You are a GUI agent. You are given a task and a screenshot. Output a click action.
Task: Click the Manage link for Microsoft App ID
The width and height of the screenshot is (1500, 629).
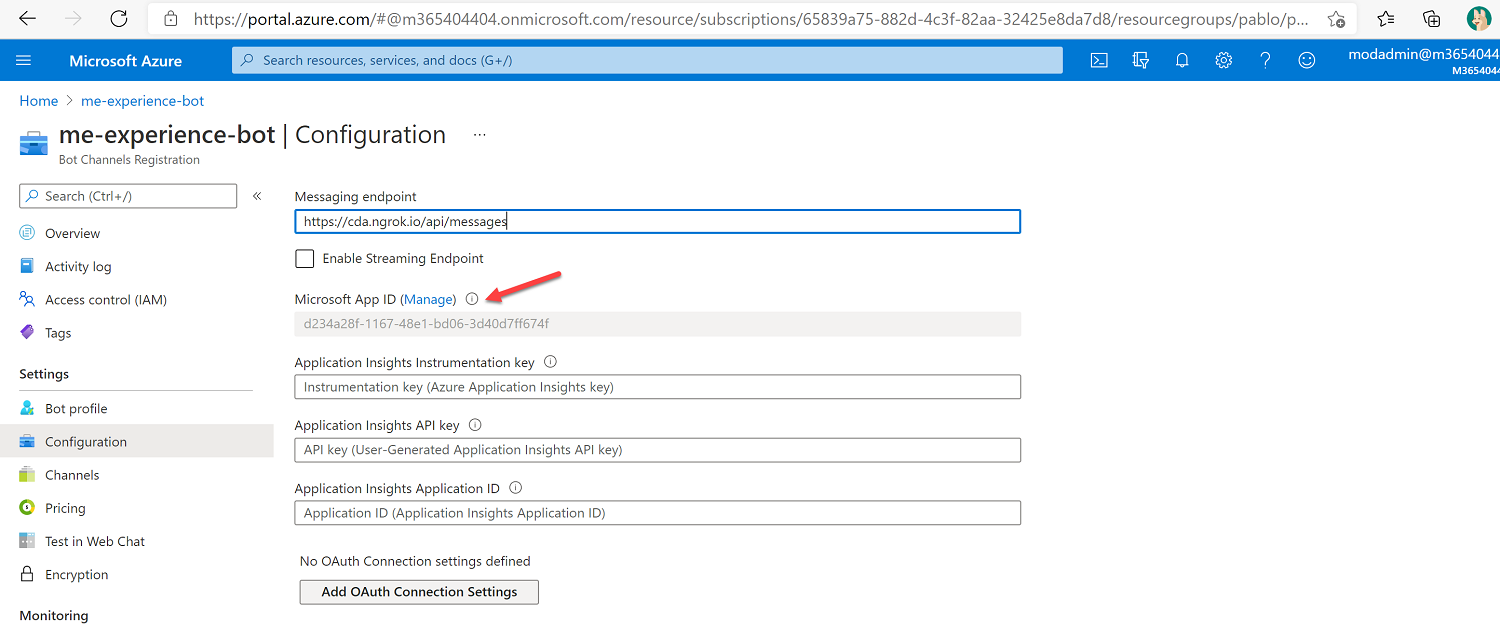point(428,299)
